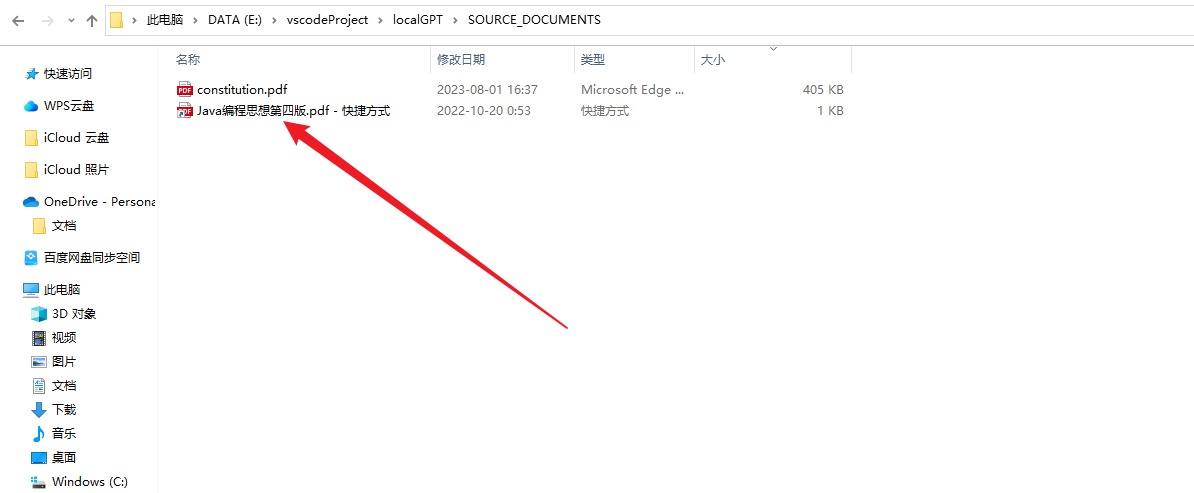1194x493 pixels.
Task: Click the document icon of 文档 under 此电脑
Action: click(39, 386)
